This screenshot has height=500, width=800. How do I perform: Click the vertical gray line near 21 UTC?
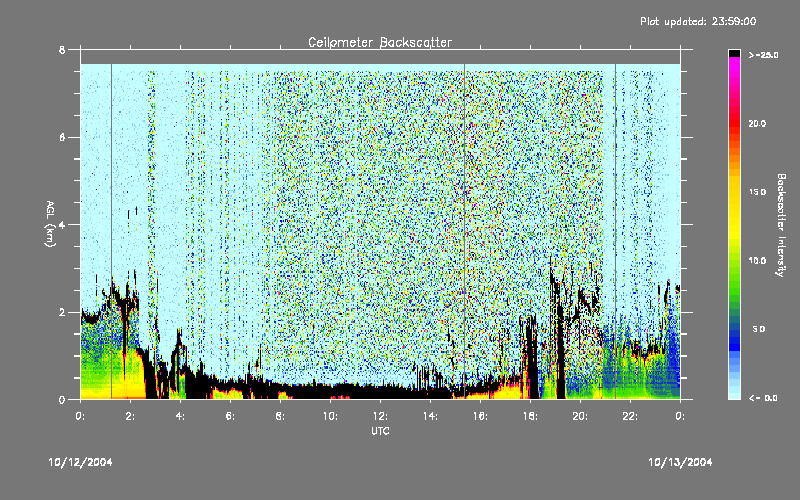615,231
